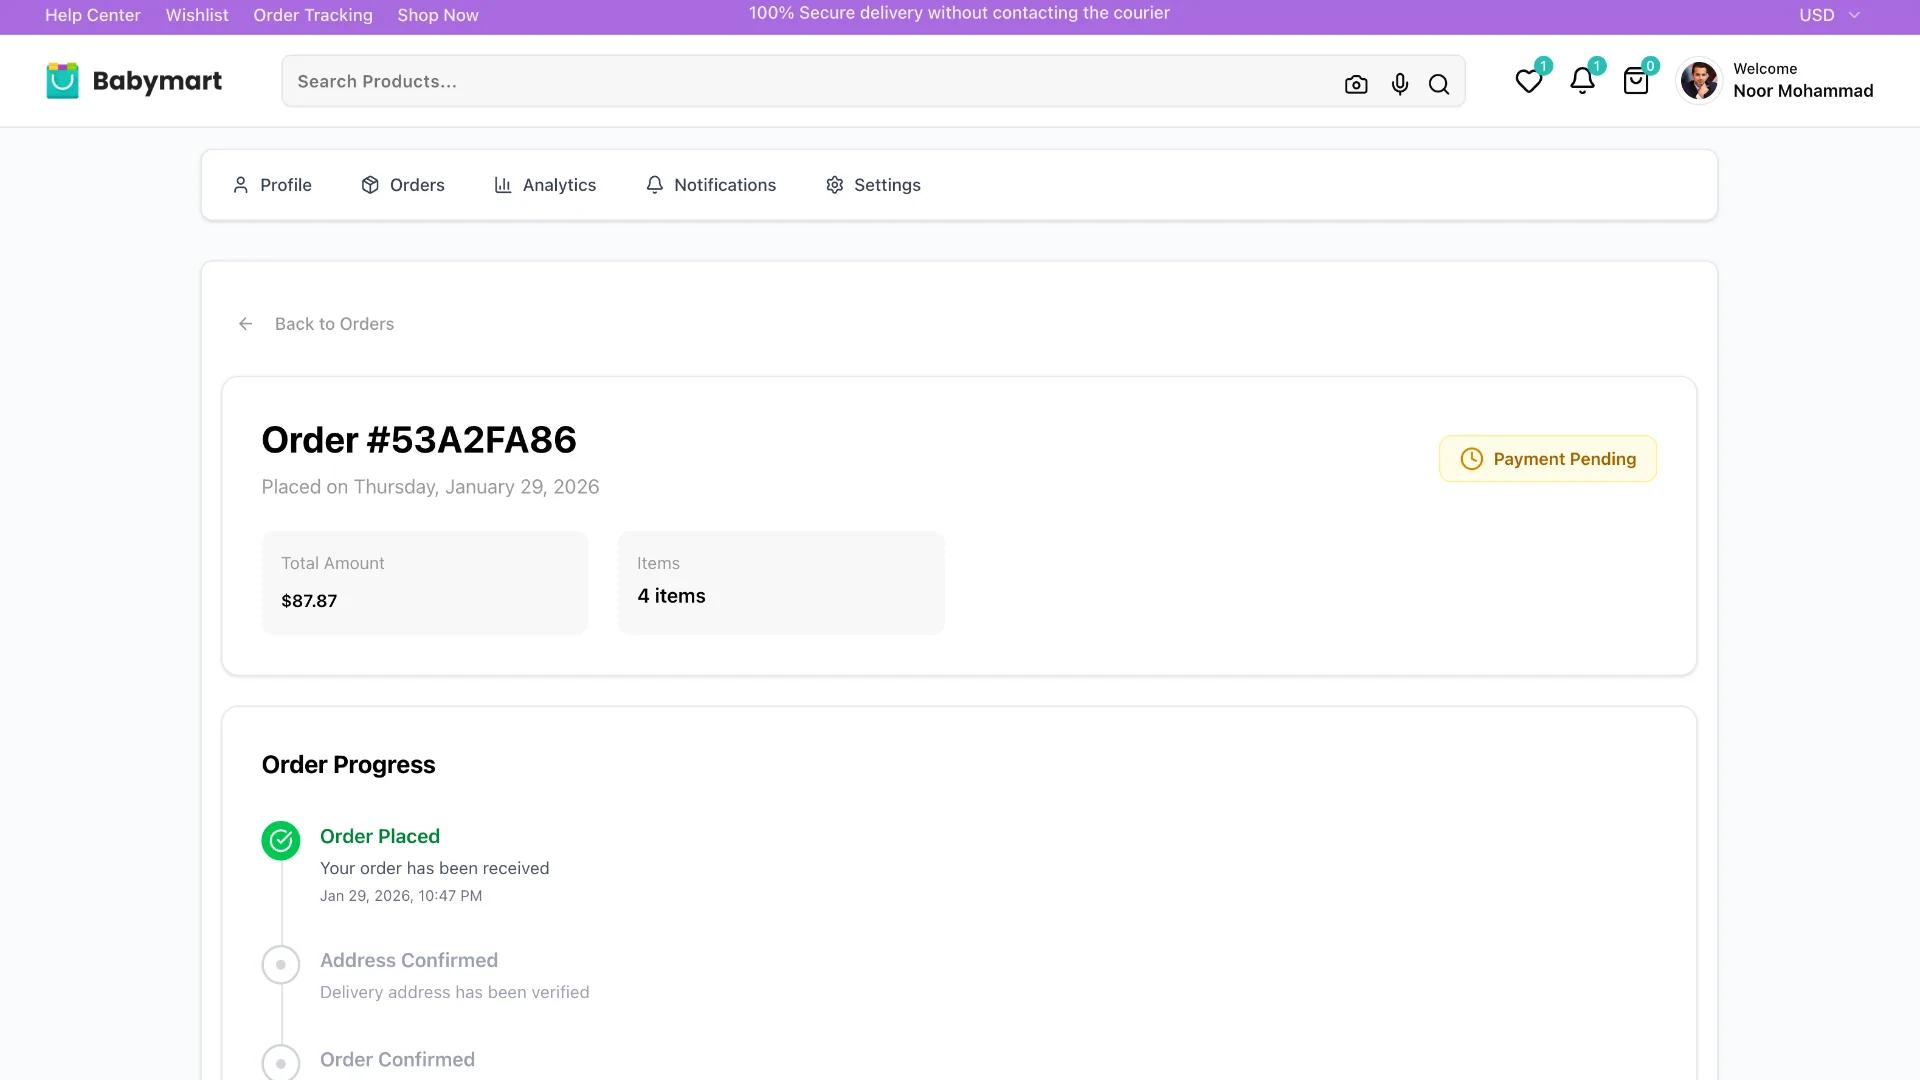Click the 4 items value

click(671, 596)
